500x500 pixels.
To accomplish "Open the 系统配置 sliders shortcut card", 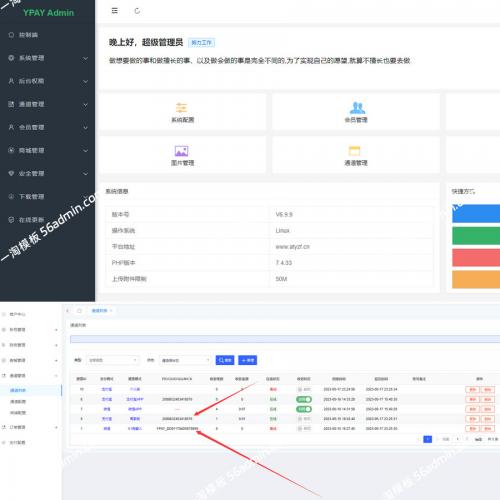I will [x=182, y=112].
